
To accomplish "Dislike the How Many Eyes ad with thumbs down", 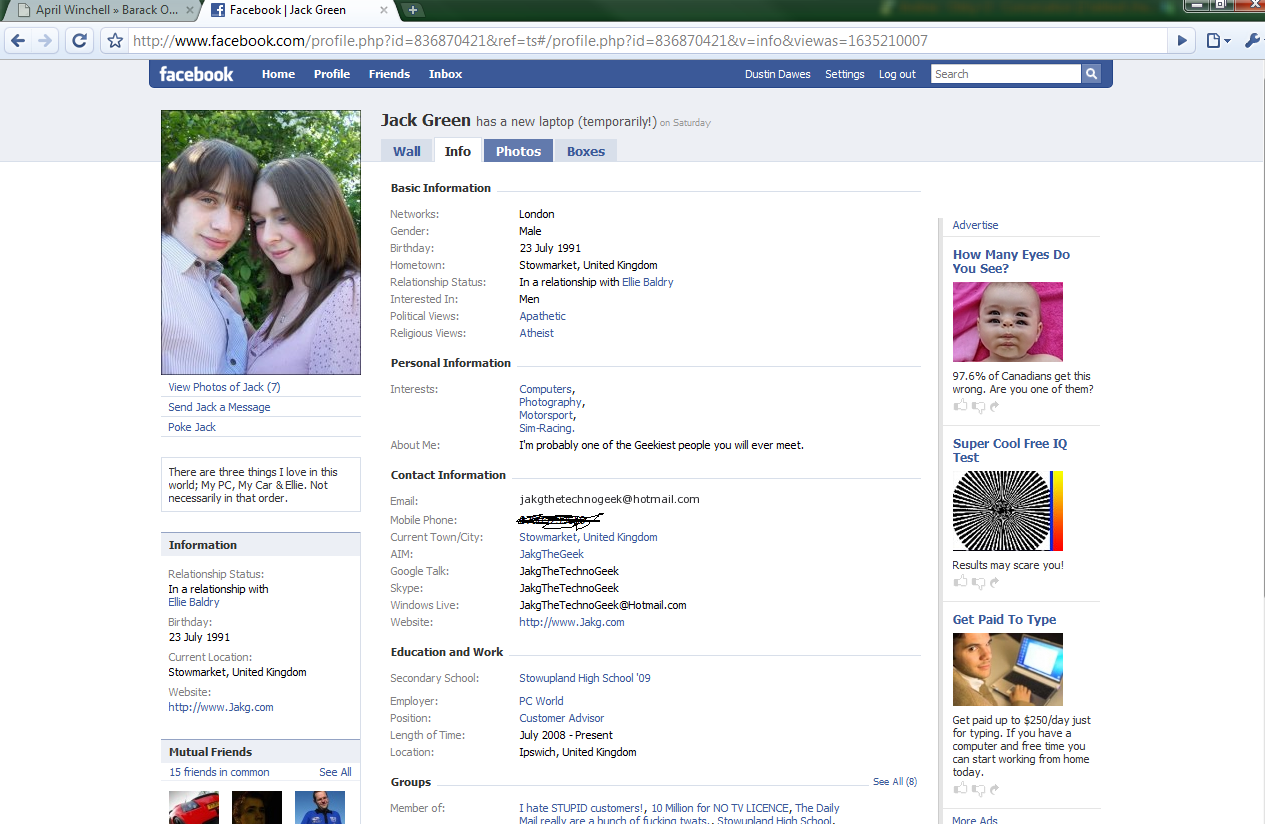I will click(x=978, y=406).
